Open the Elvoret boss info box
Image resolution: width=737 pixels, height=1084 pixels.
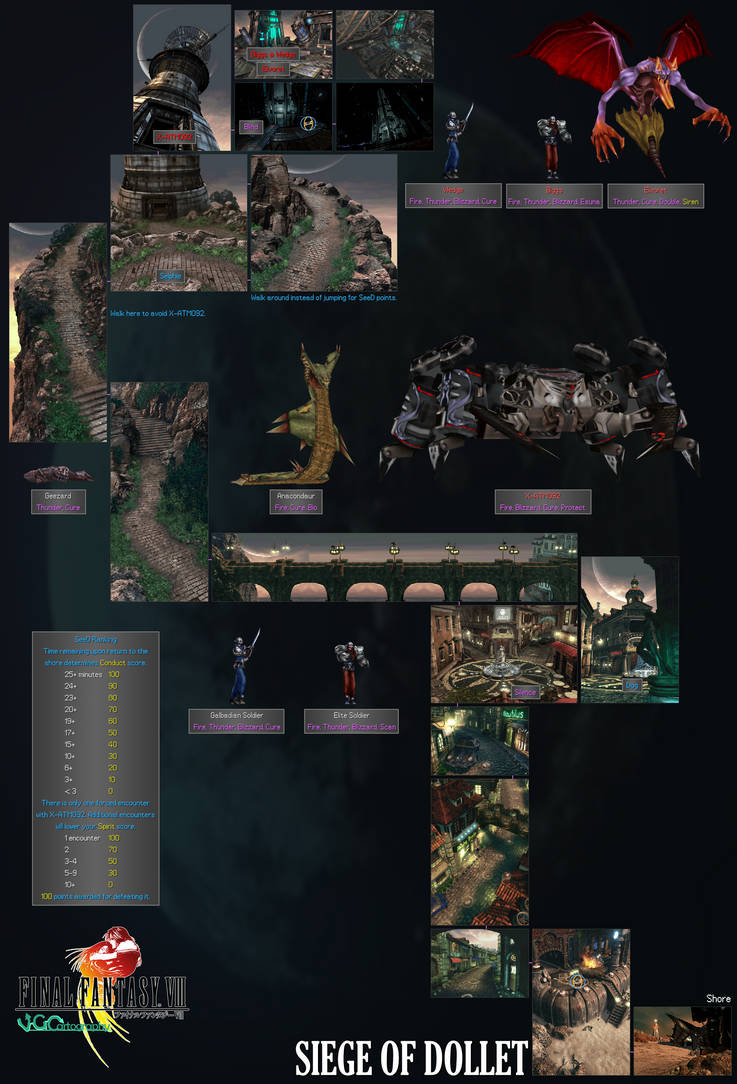(x=655, y=196)
